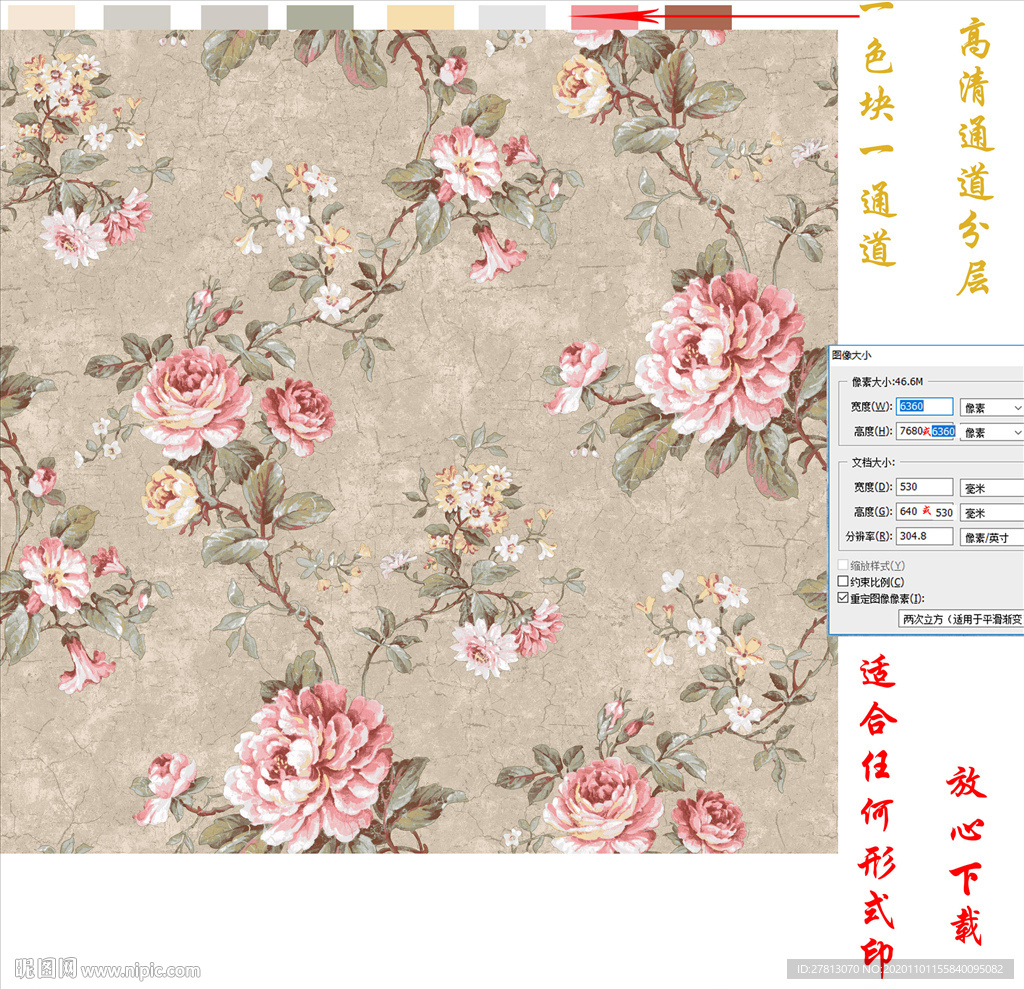This screenshot has width=1024, height=989.
Task: Click the greyed-out 缩放样式 checkbox
Action: point(843,566)
